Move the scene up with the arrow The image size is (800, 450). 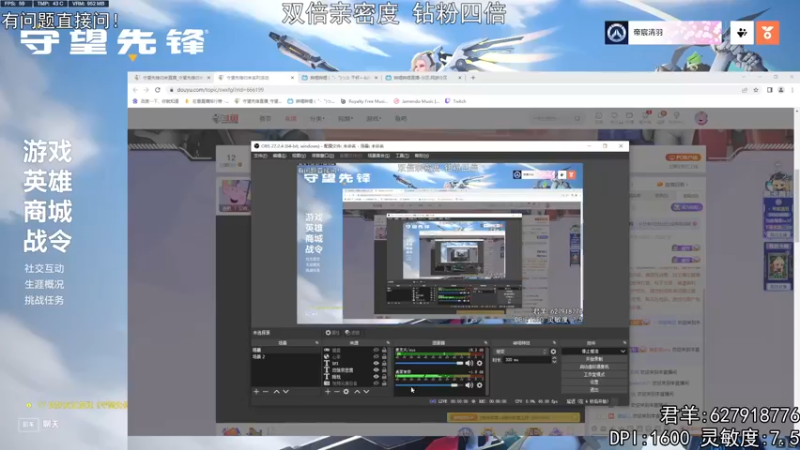pyautogui.click(x=277, y=392)
